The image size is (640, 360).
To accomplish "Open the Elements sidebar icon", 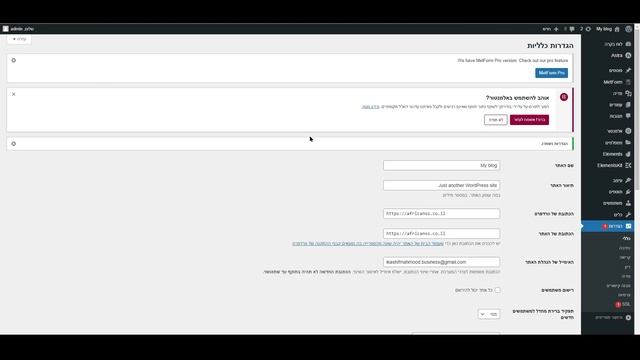I will coord(628,154).
